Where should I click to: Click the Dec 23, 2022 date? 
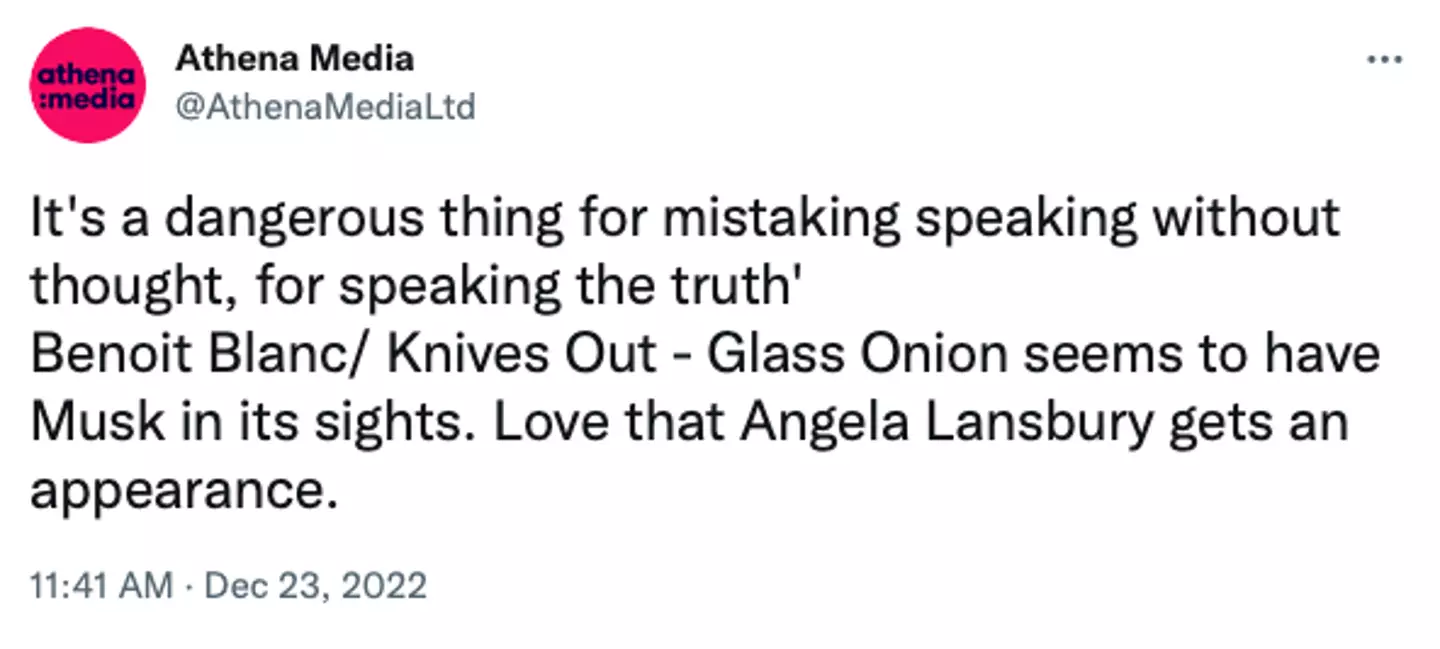(315, 585)
